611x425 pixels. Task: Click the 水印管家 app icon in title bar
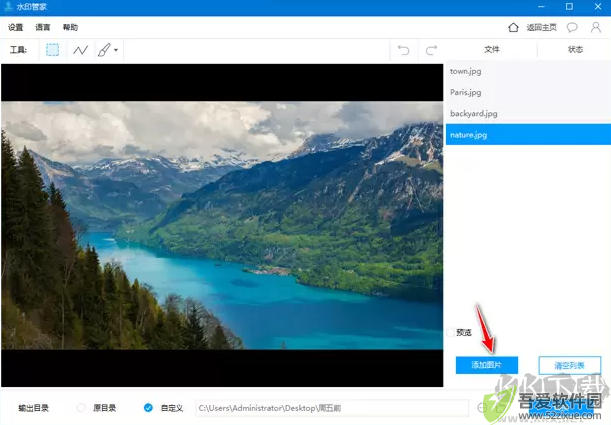[x=8, y=7]
